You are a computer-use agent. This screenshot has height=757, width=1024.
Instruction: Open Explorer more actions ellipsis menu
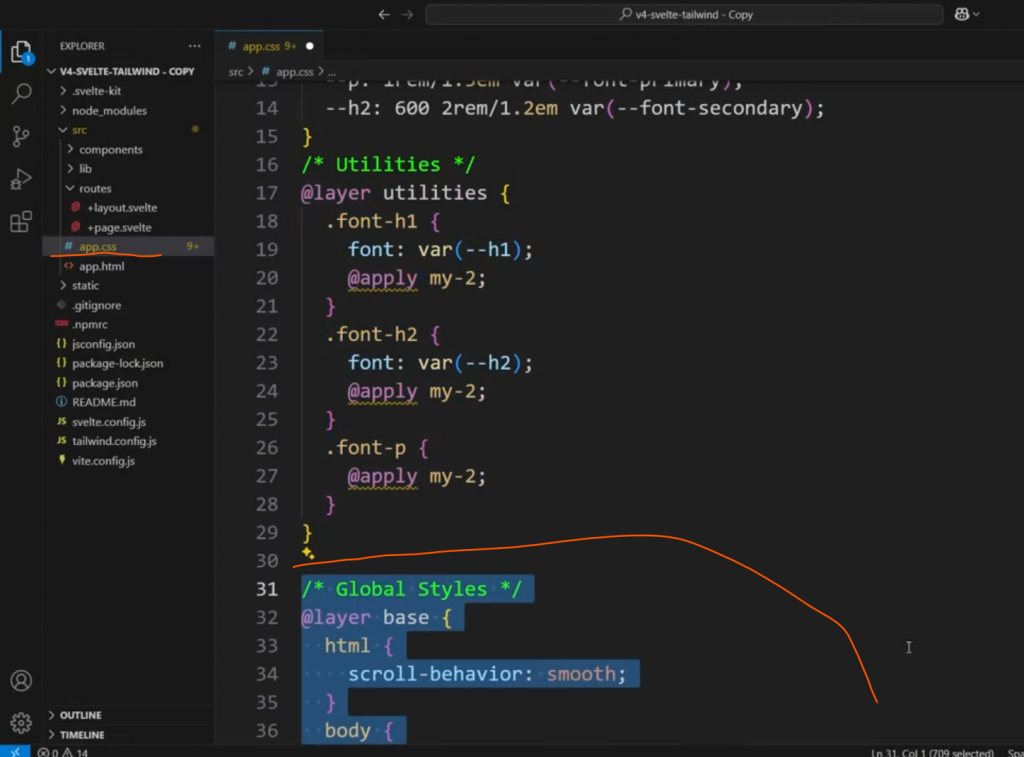pos(194,46)
